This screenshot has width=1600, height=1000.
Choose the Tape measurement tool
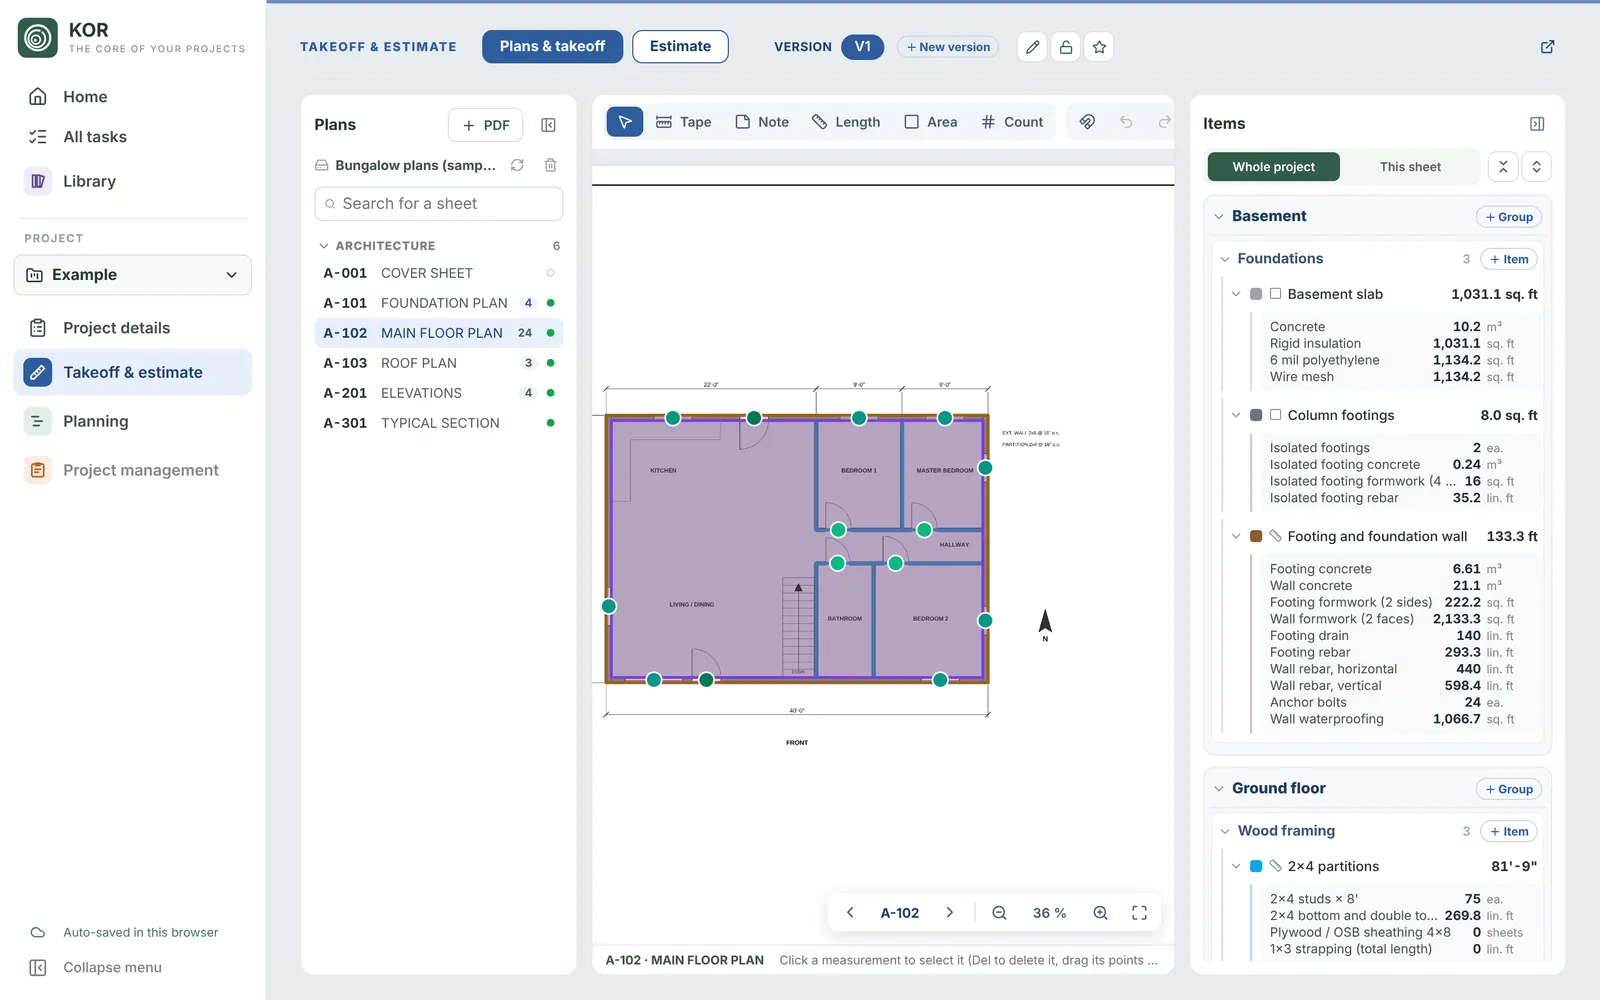pos(684,122)
